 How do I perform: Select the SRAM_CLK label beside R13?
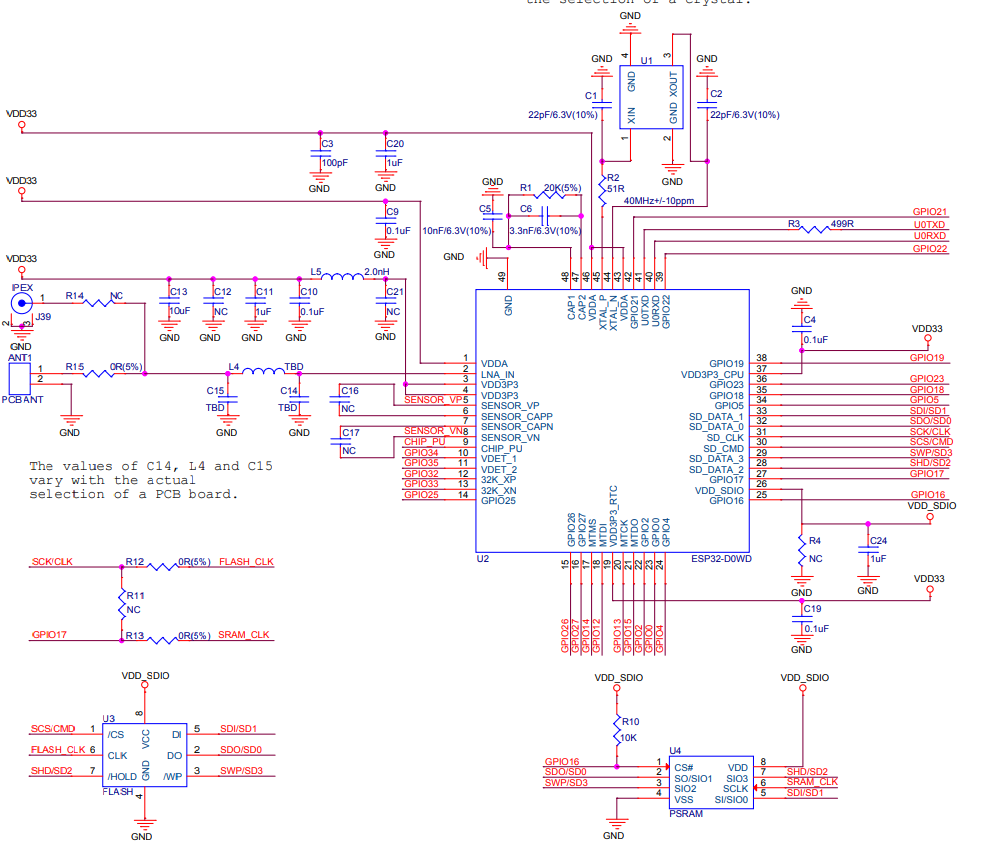point(244,635)
